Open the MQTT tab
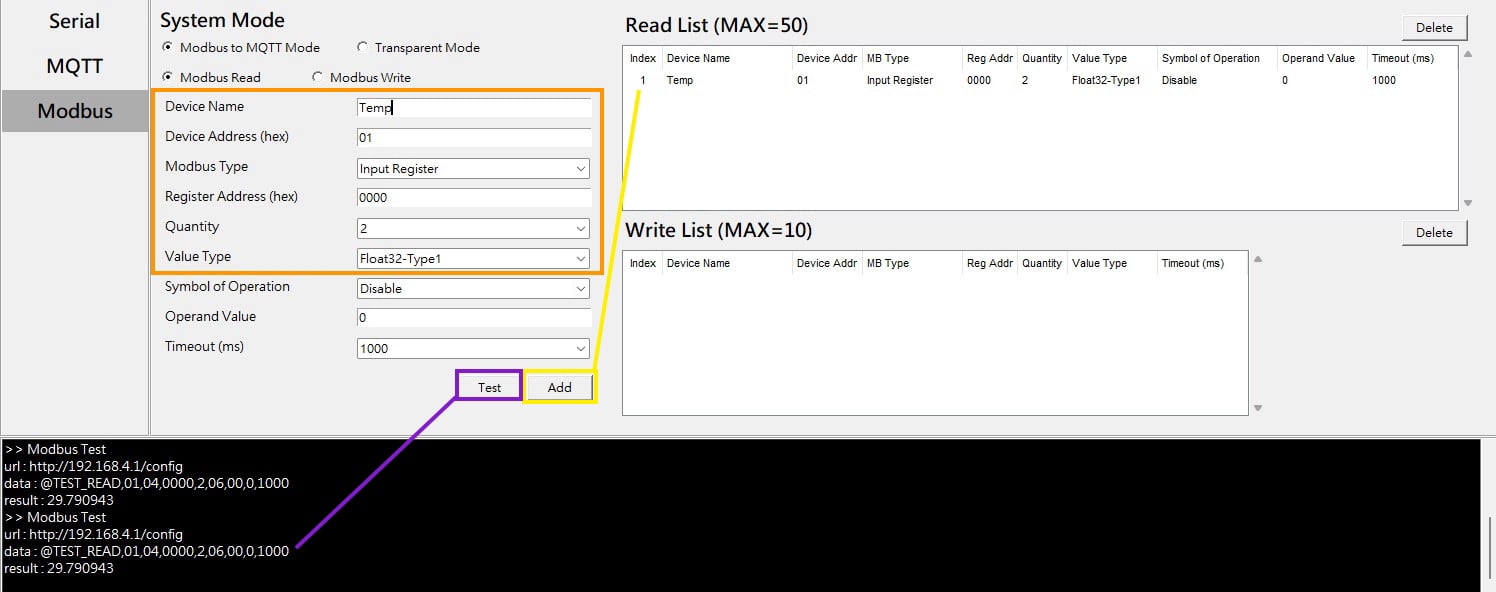Image resolution: width=1496 pixels, height=592 pixels. click(74, 66)
